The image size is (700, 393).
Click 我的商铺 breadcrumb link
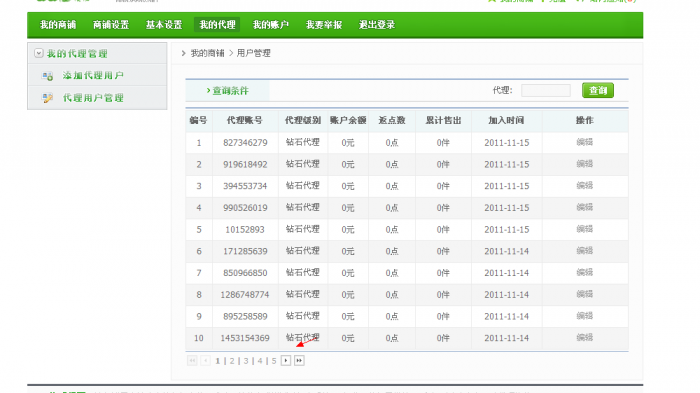tap(208, 53)
